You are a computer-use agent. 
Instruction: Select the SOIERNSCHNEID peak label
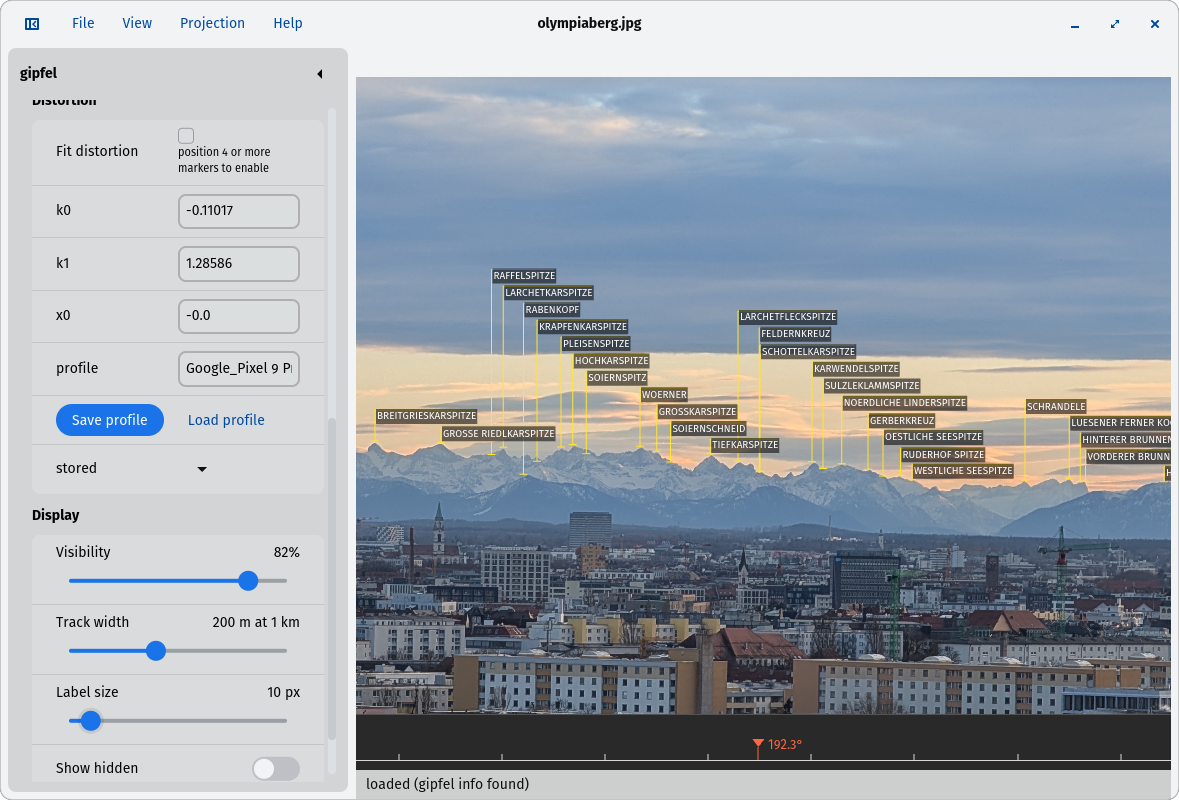coord(709,429)
